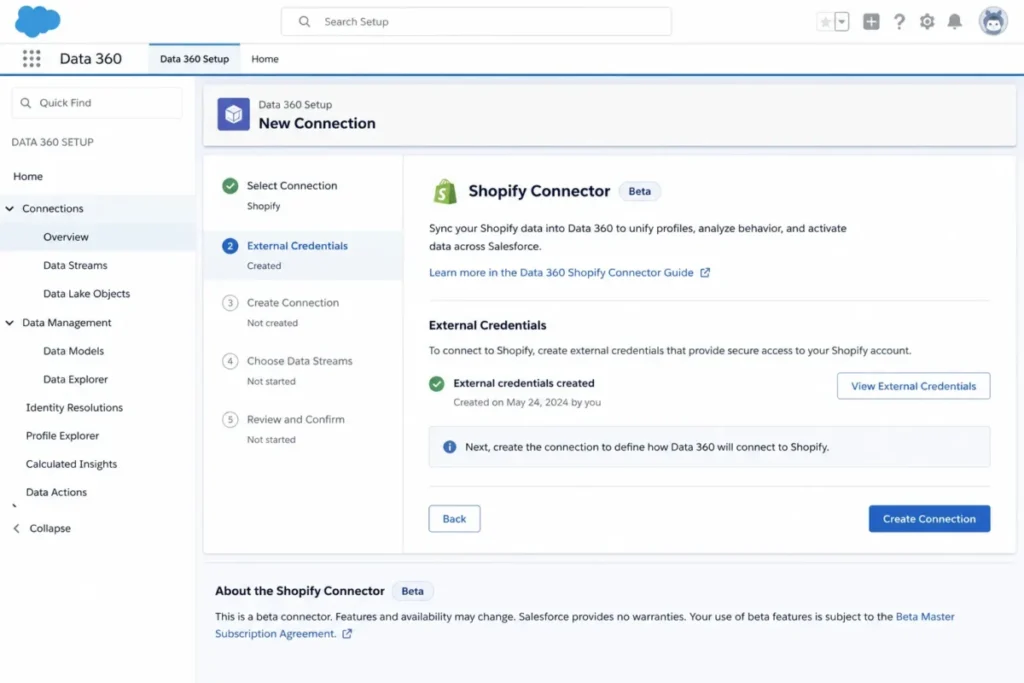Open Data Lake Objects in the sidebar
The image size is (1024, 683).
click(x=86, y=294)
